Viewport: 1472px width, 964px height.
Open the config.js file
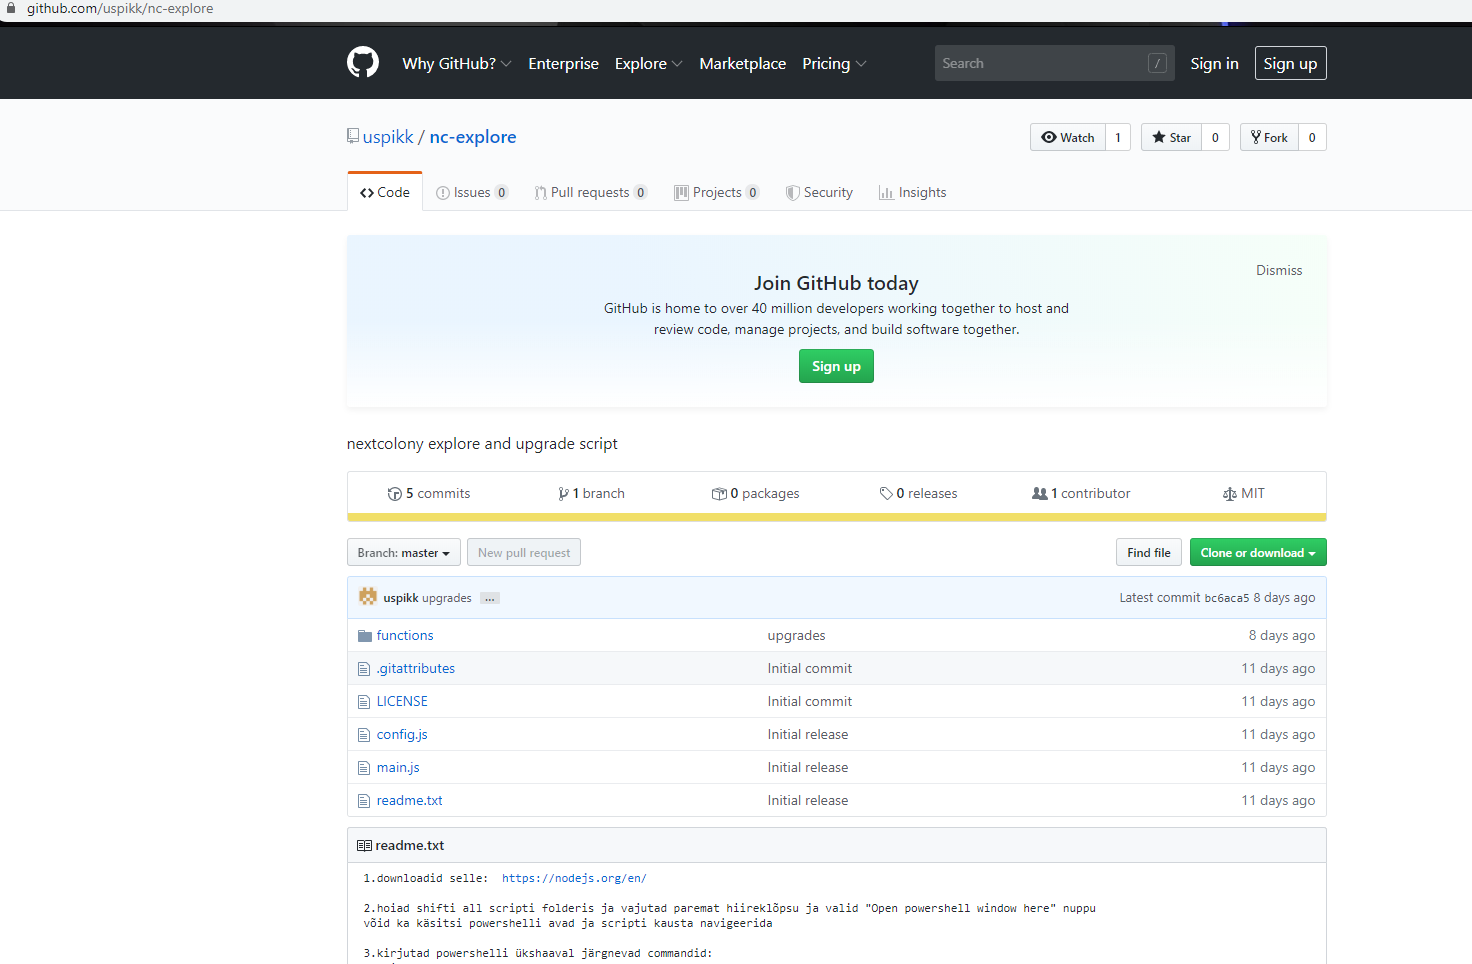[x=402, y=735]
